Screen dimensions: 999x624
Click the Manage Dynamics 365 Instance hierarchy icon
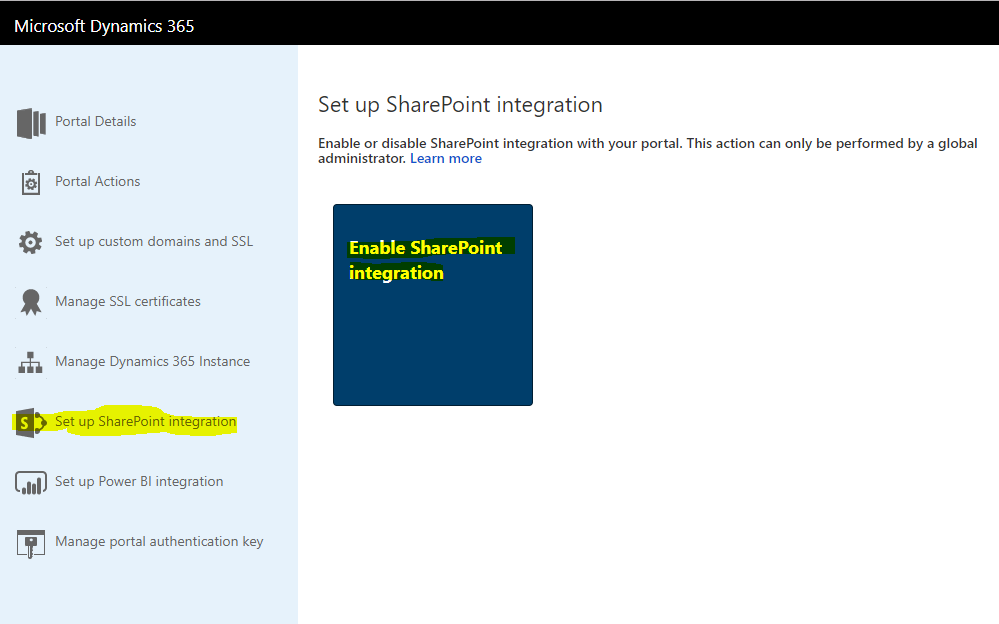click(x=30, y=361)
